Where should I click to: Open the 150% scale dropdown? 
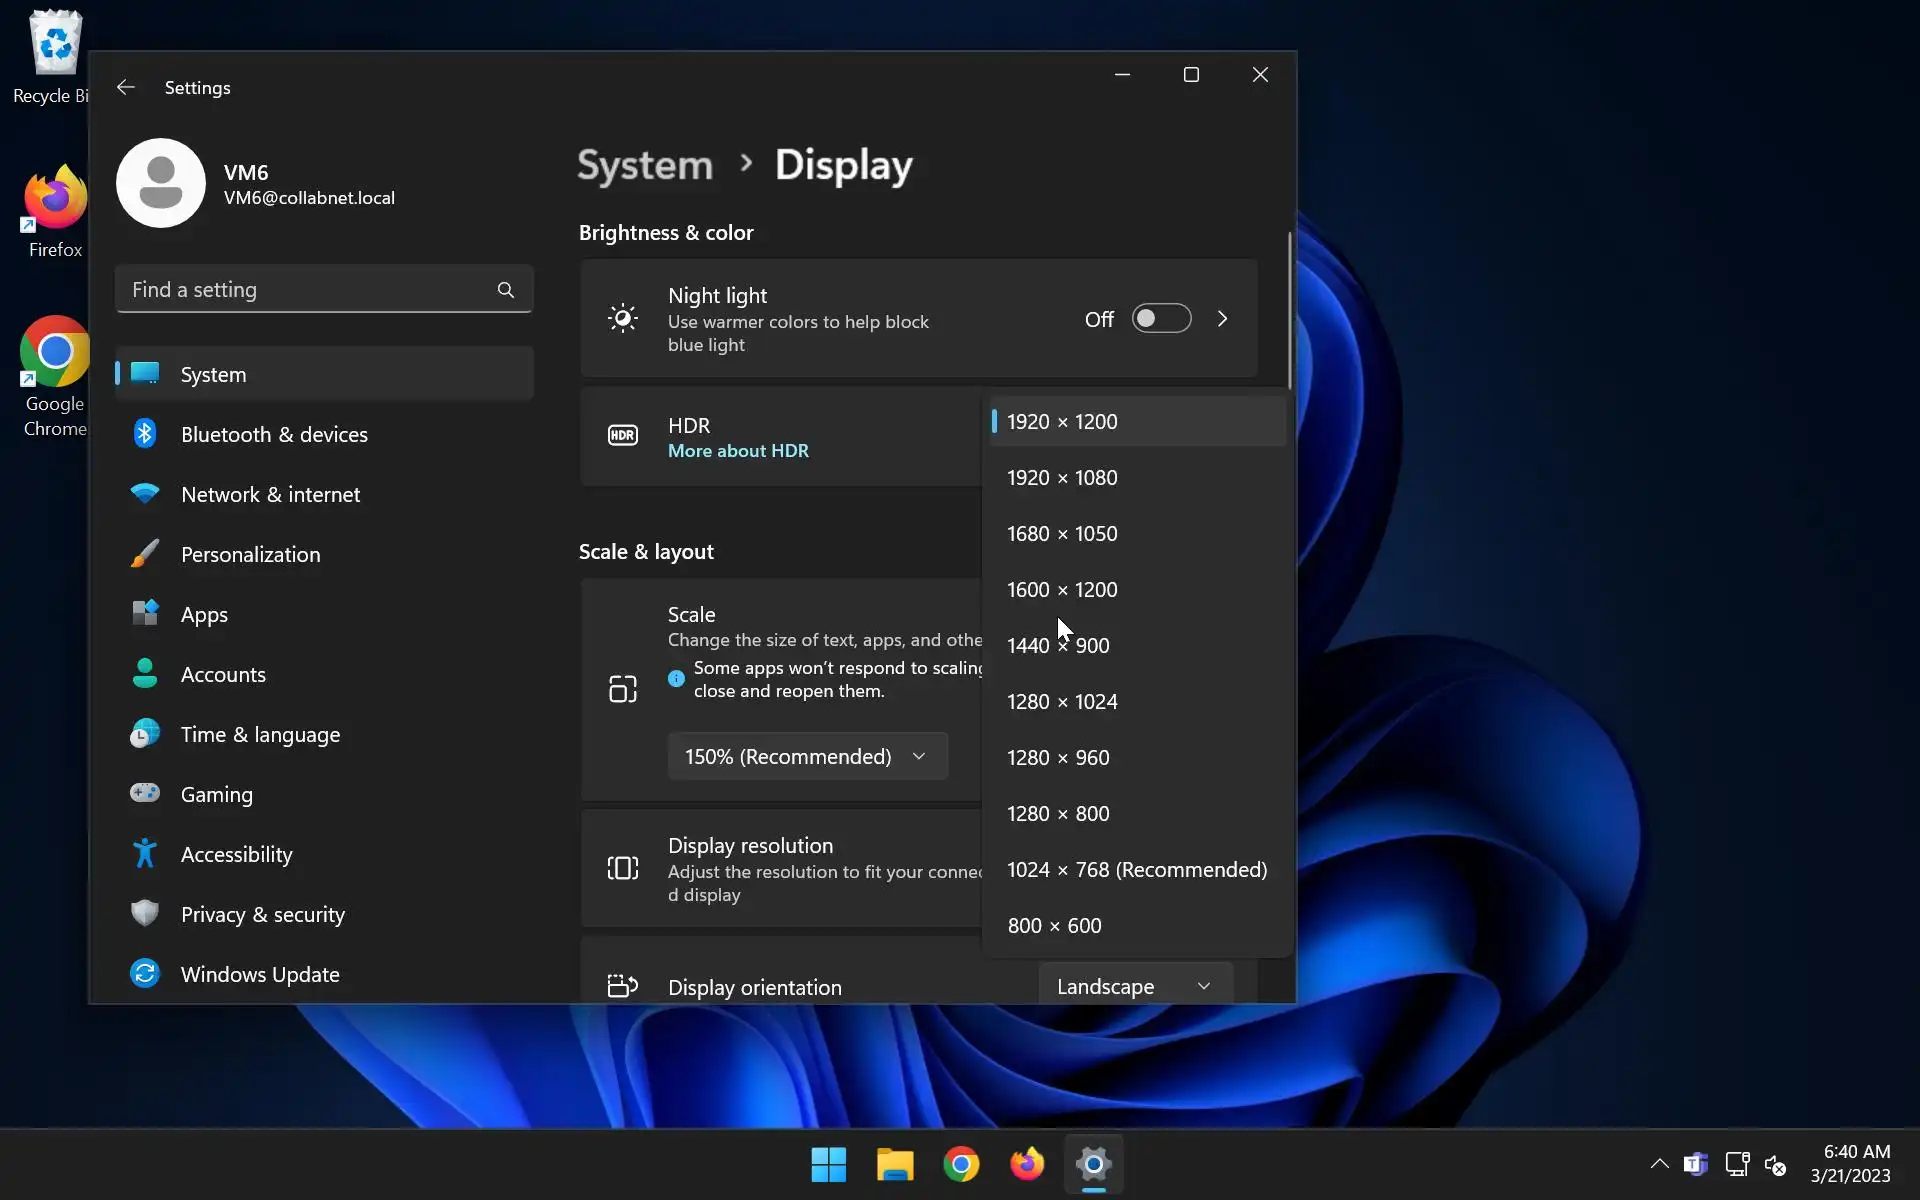pos(807,757)
